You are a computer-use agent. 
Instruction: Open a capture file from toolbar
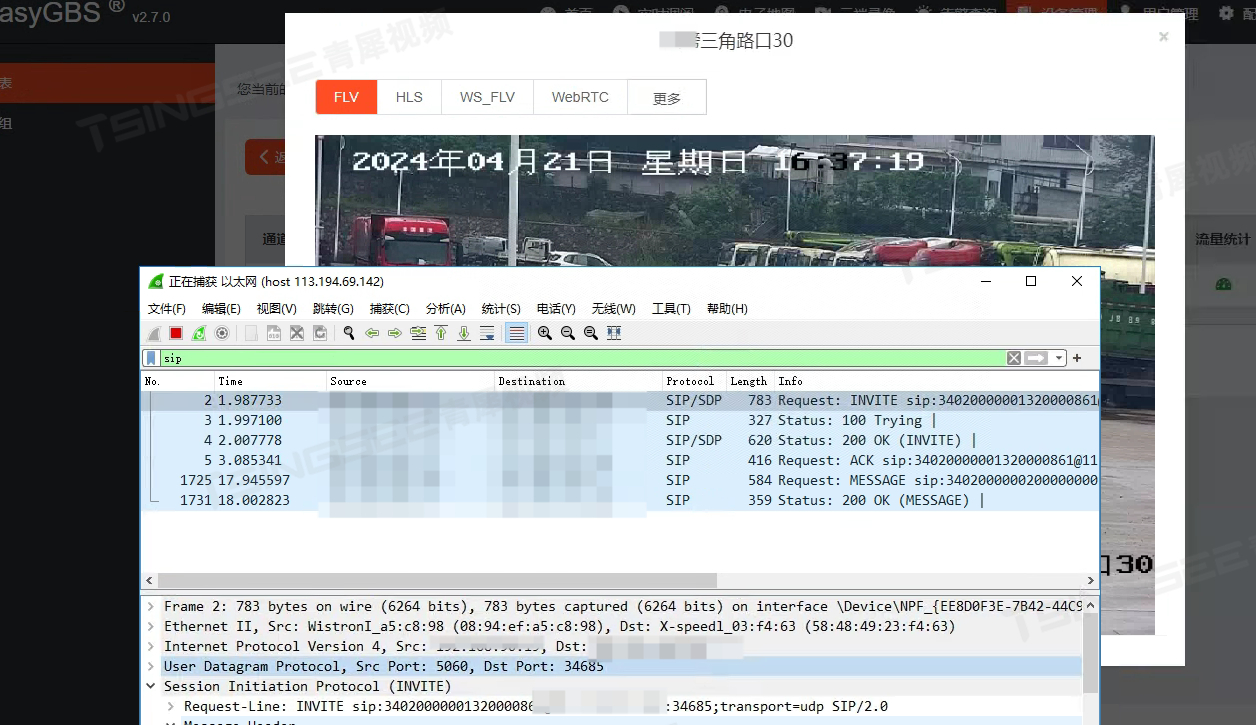pyautogui.click(x=251, y=333)
